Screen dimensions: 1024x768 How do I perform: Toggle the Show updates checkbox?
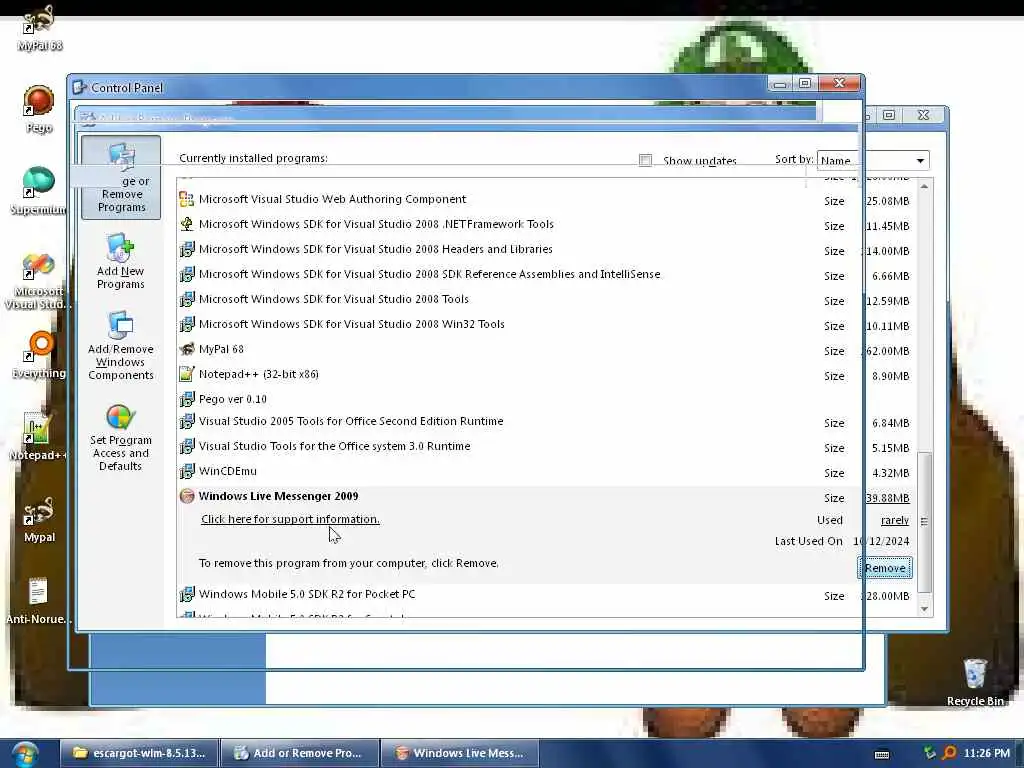point(645,160)
